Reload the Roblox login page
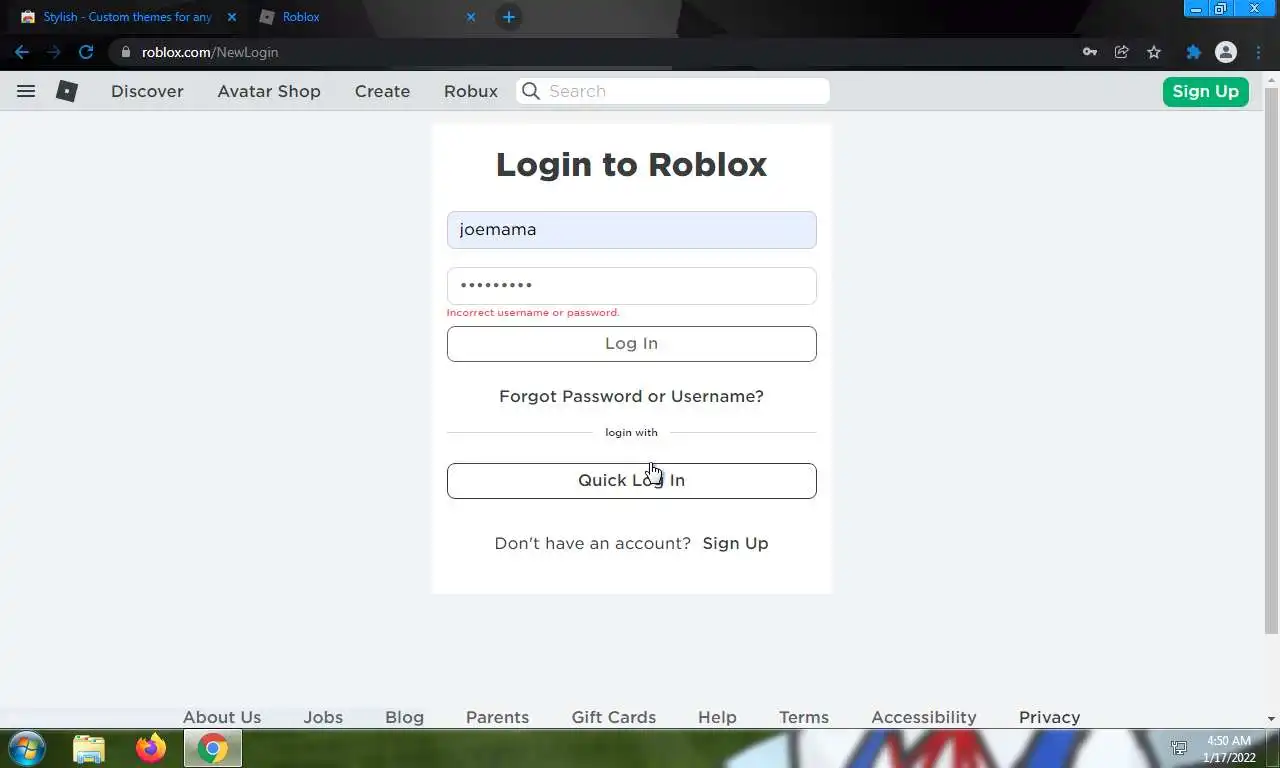Image resolution: width=1280 pixels, height=768 pixels. pyautogui.click(x=86, y=52)
